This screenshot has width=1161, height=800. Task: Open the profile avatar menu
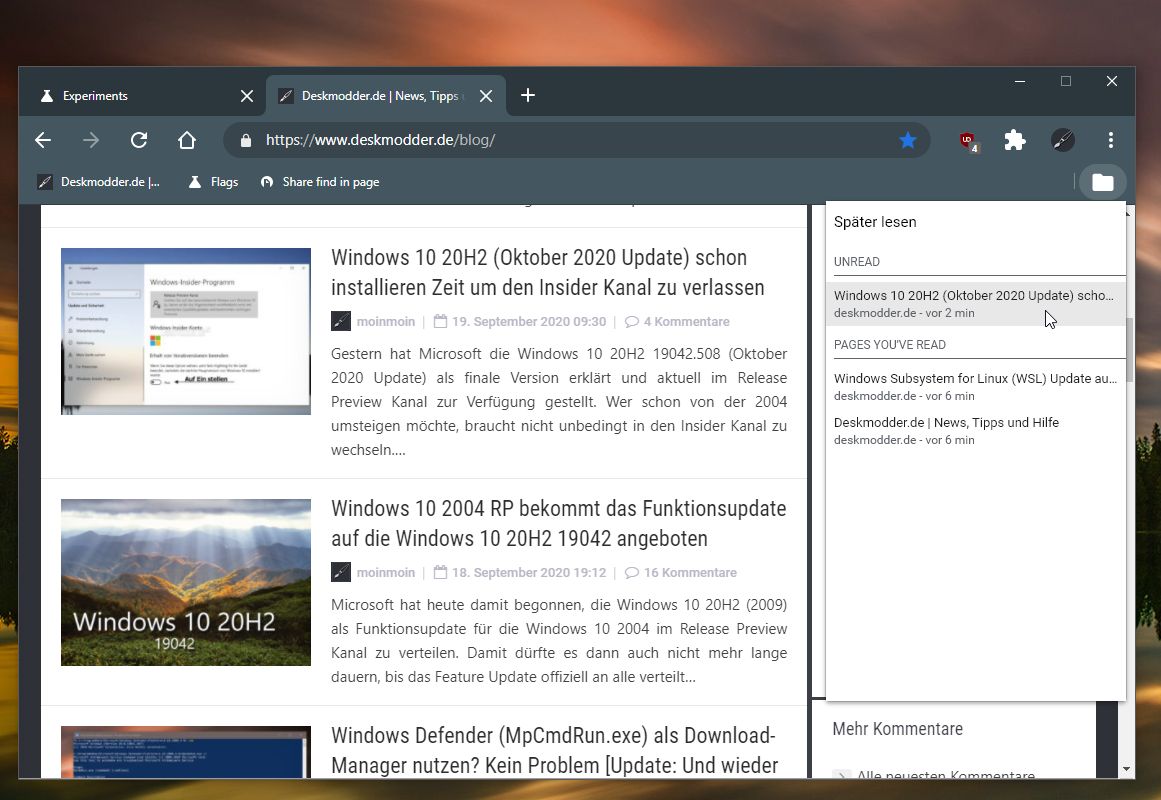click(1063, 140)
